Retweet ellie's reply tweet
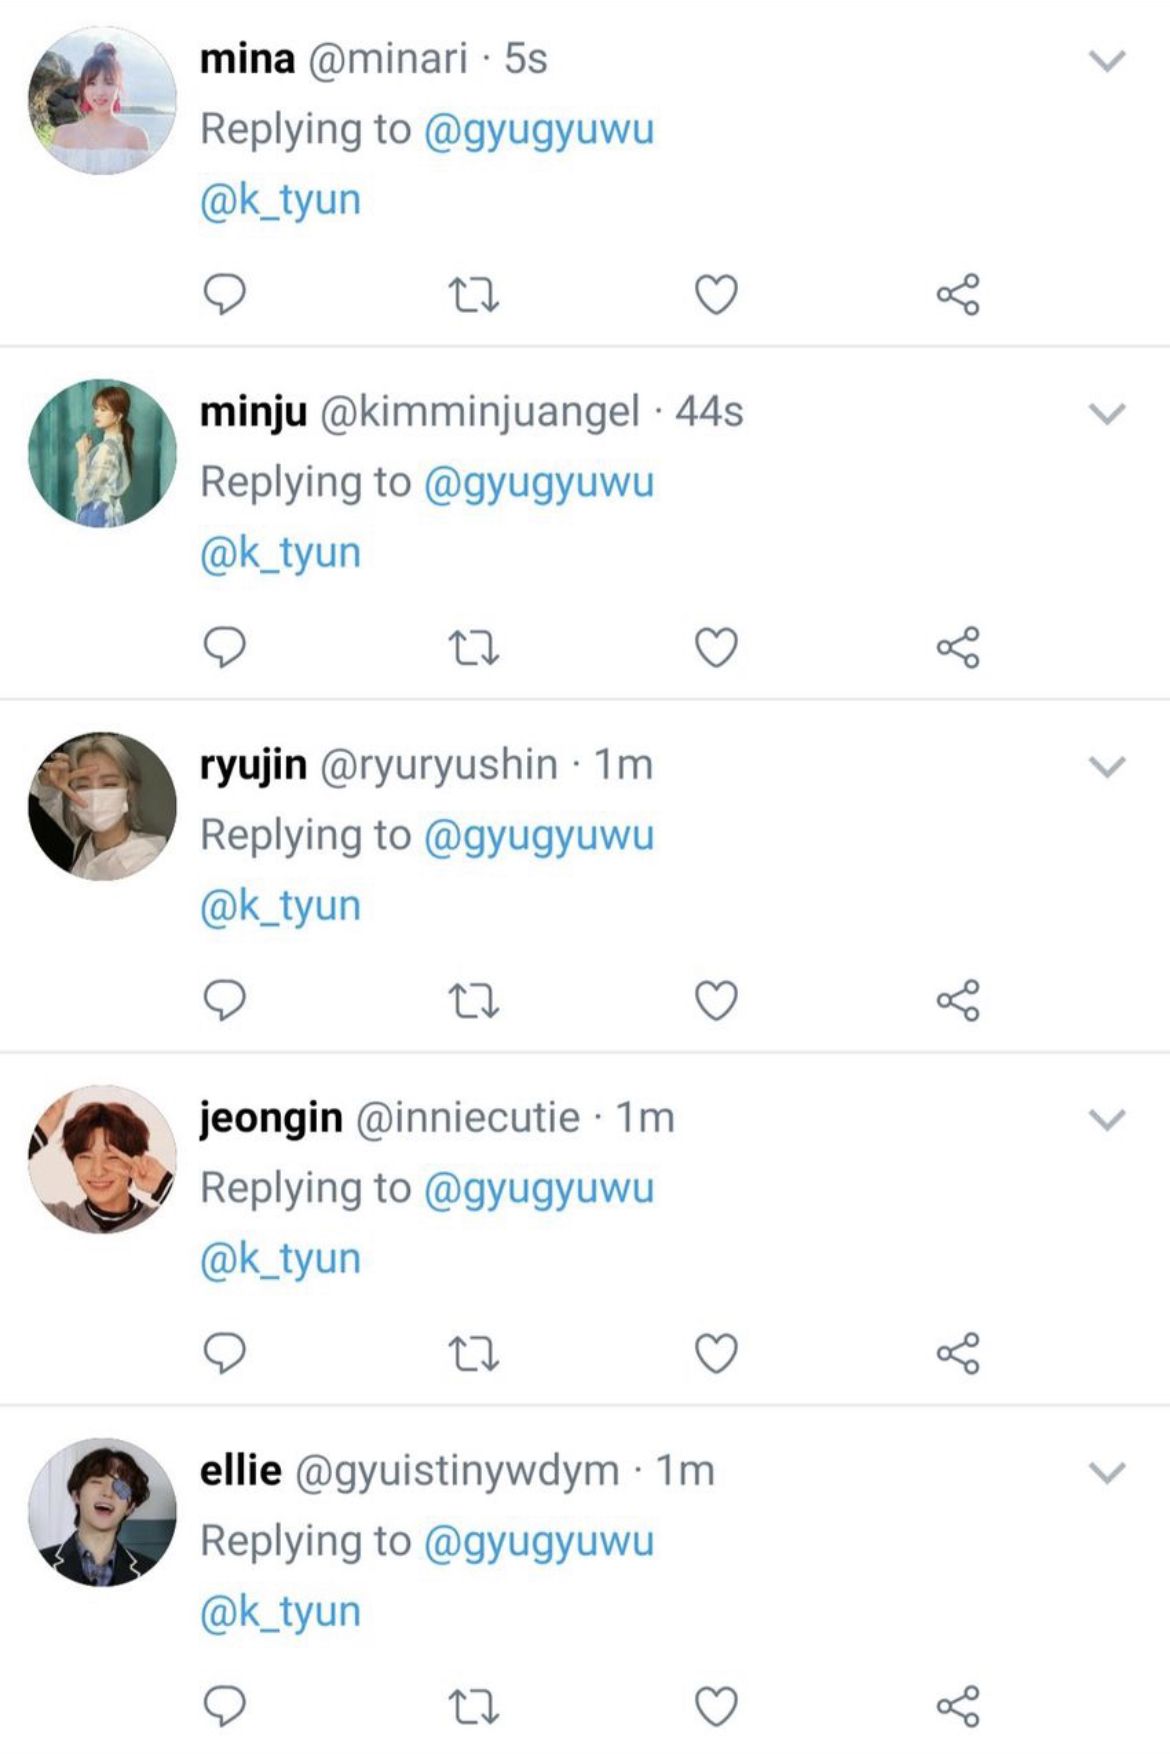1170x1754 pixels. (x=473, y=1707)
